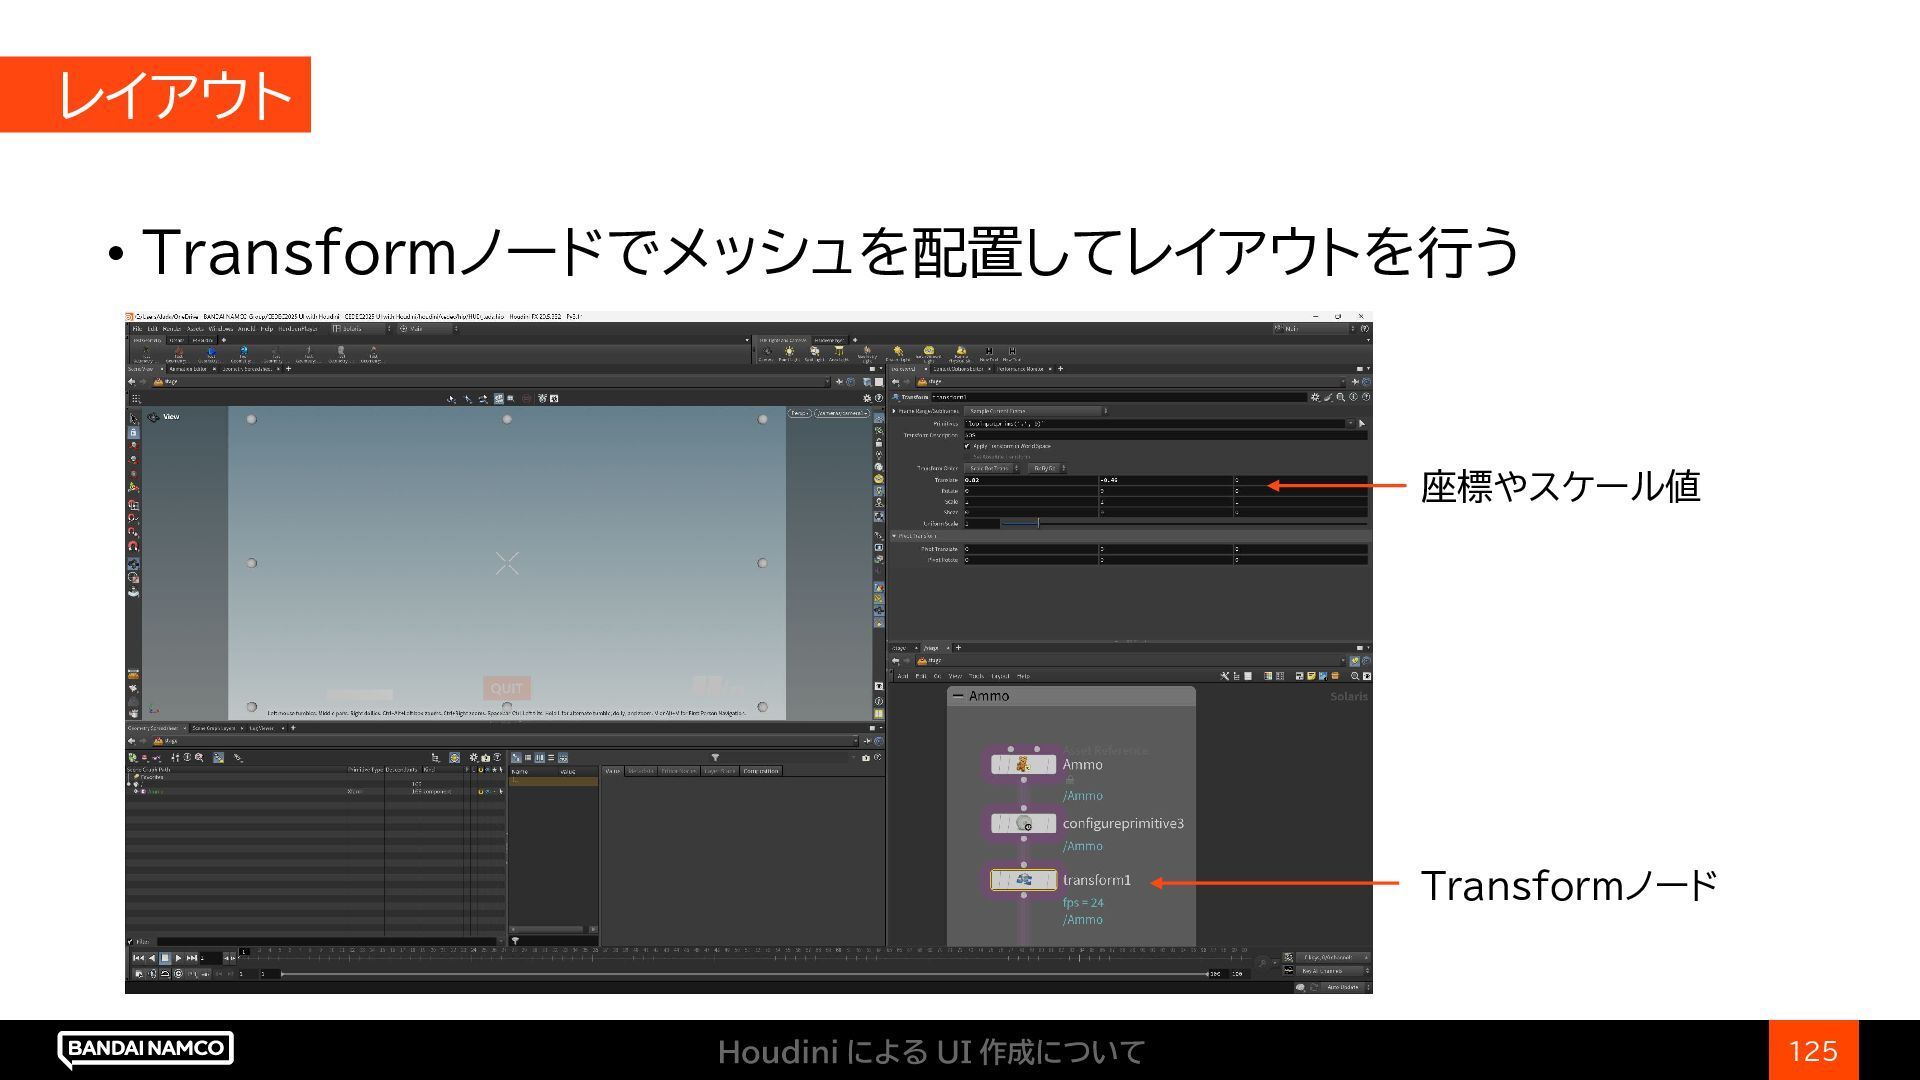
Task: Click the network editor search icon
Action: (x=1355, y=676)
